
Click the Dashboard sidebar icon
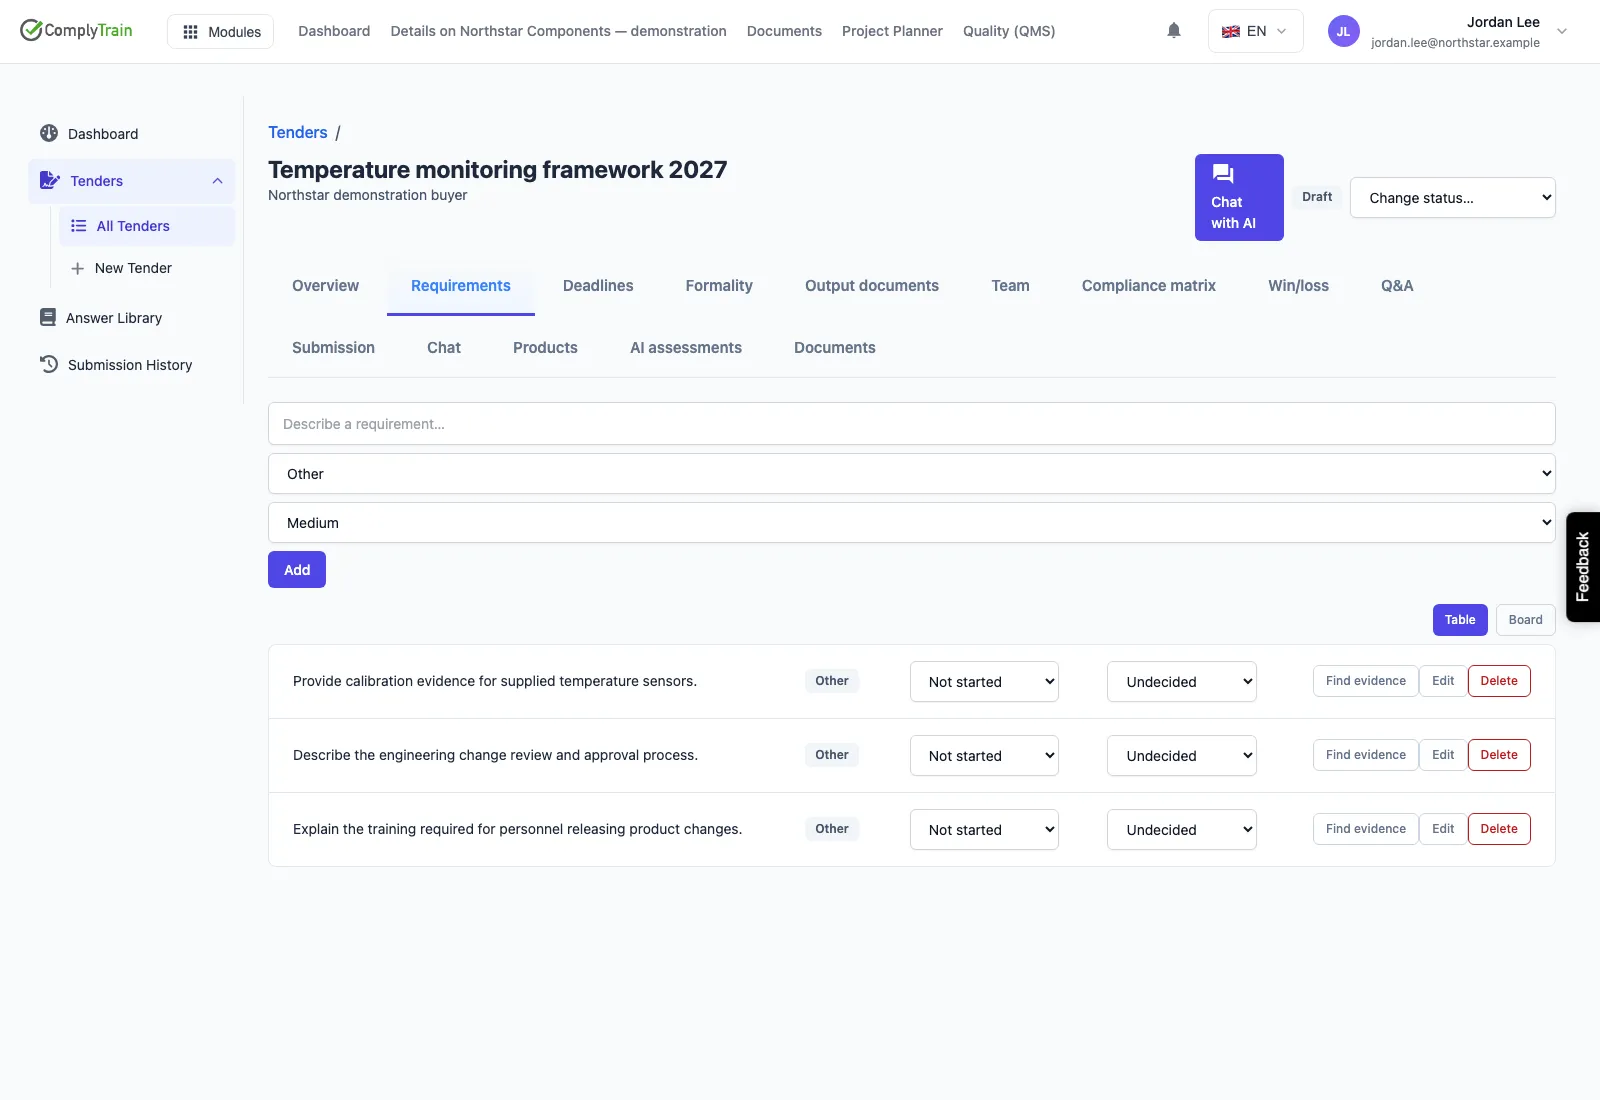49,133
